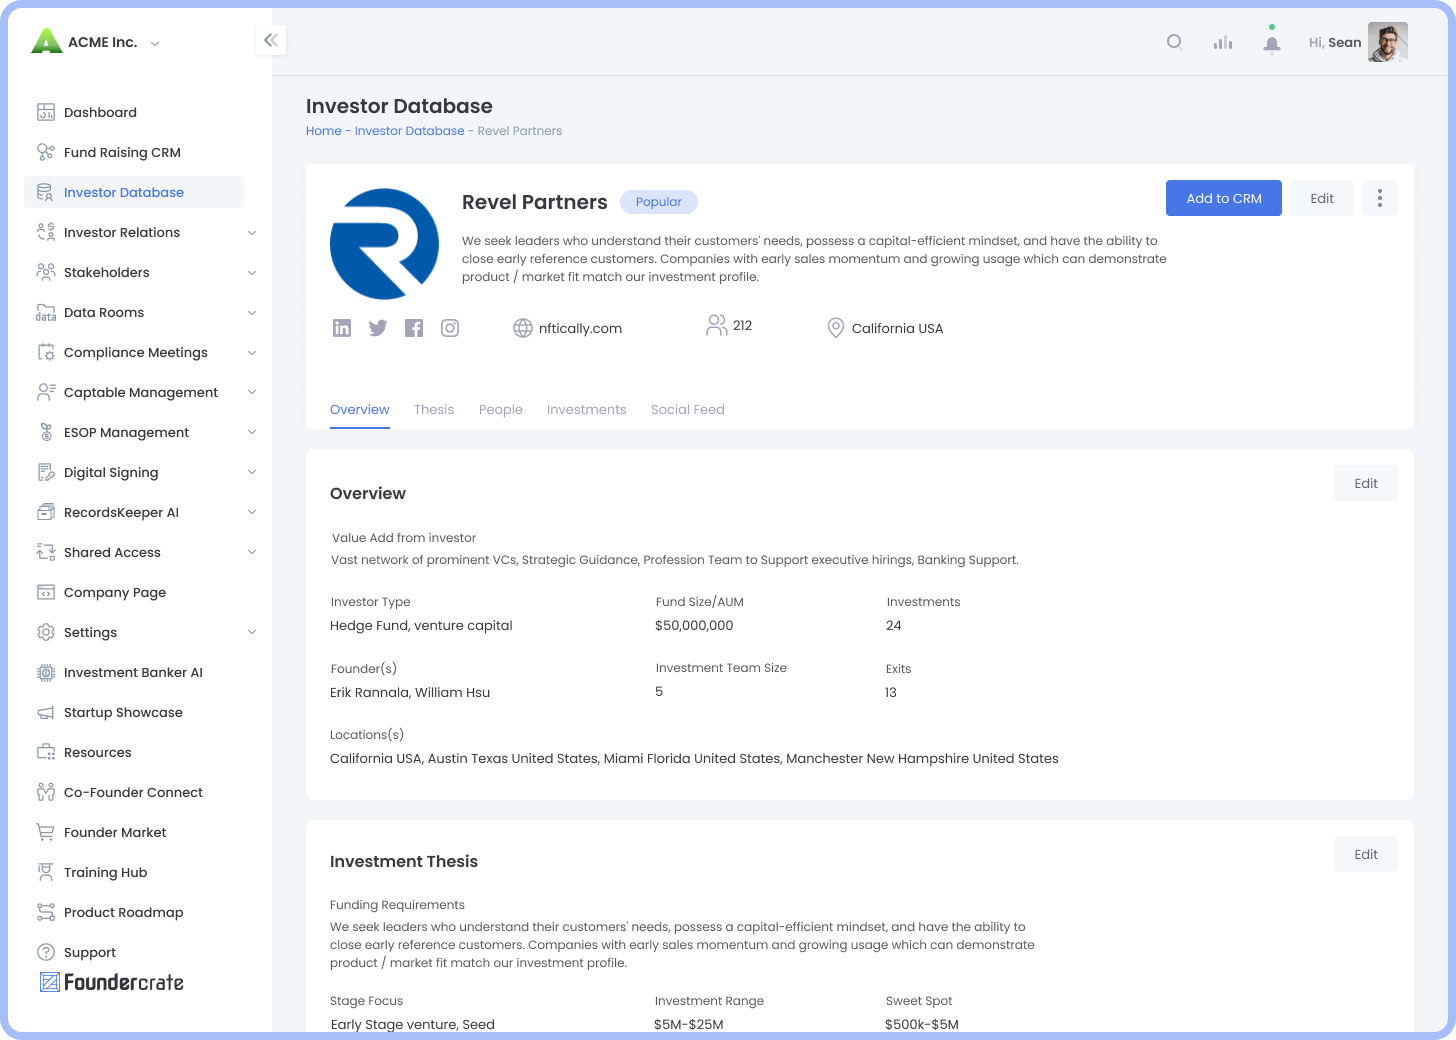Expand Investor Relations submenu chevron
The image size is (1456, 1040).
point(252,233)
